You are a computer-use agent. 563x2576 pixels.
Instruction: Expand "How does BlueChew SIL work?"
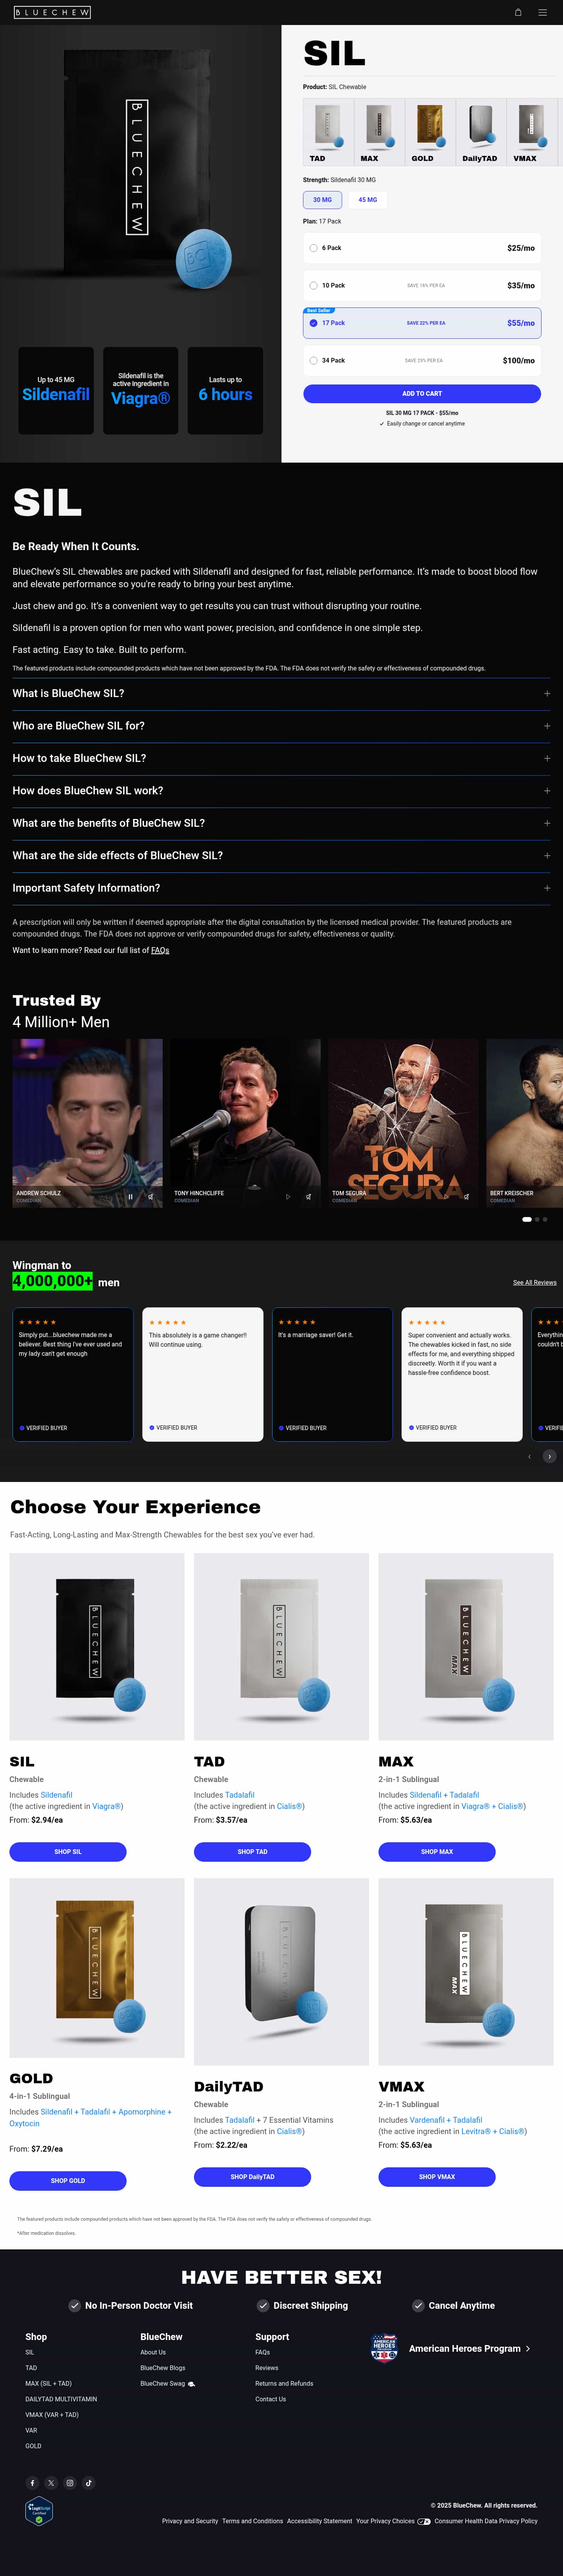click(281, 791)
